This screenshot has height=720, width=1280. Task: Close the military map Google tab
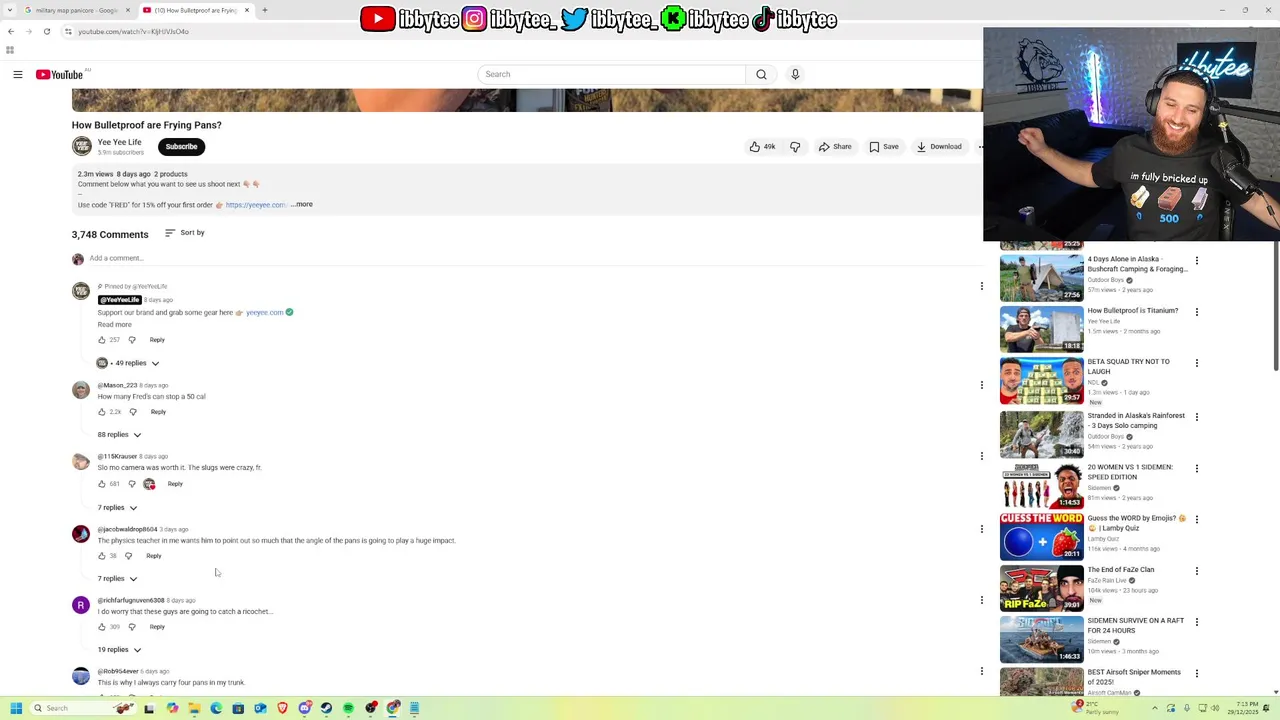click(126, 10)
